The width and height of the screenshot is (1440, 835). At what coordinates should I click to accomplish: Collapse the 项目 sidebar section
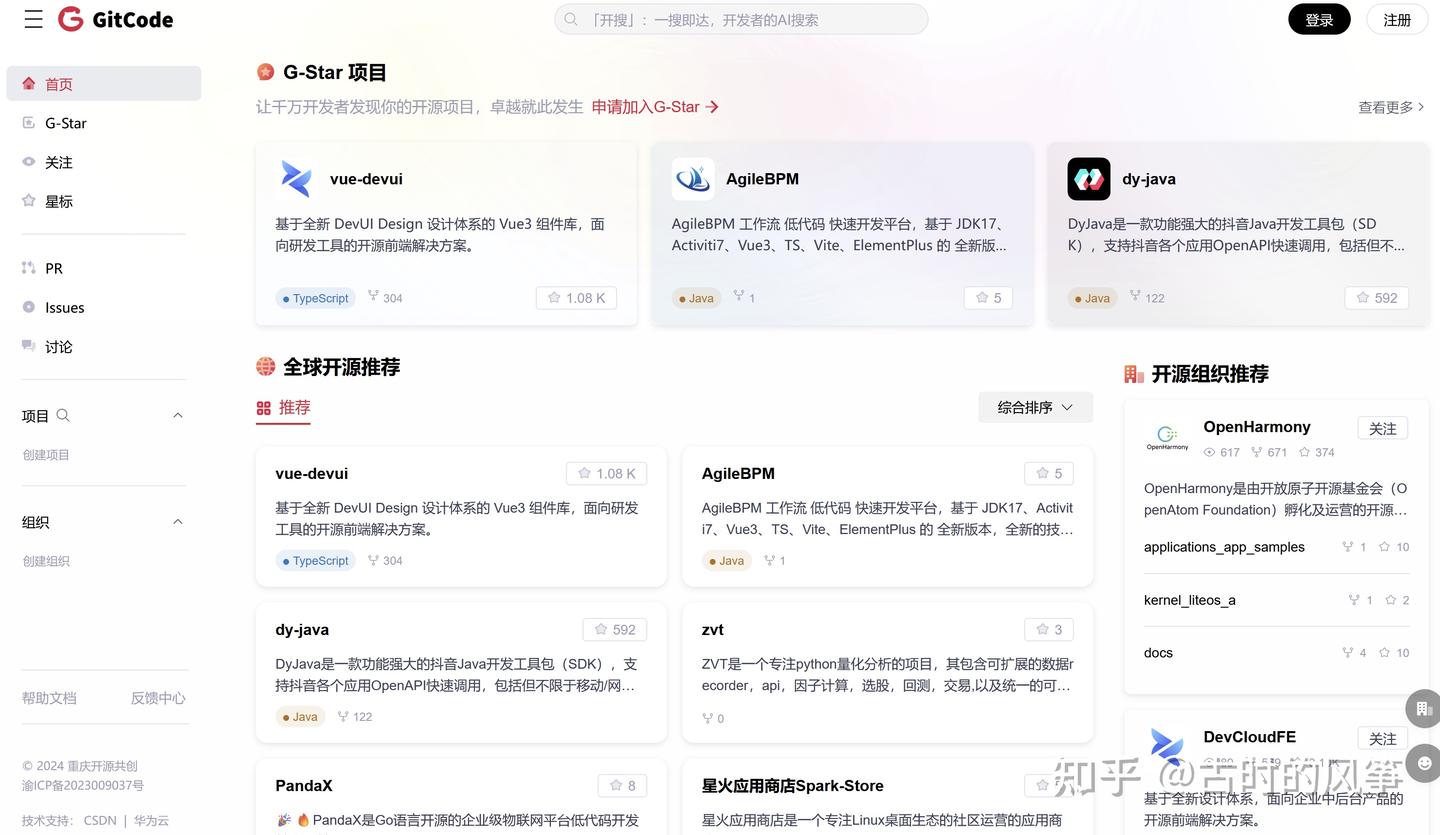click(177, 414)
